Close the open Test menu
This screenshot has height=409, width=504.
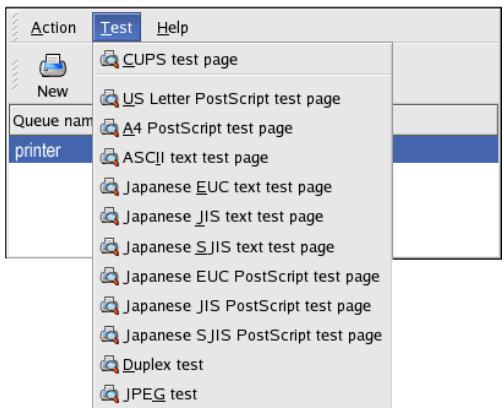tap(116, 27)
